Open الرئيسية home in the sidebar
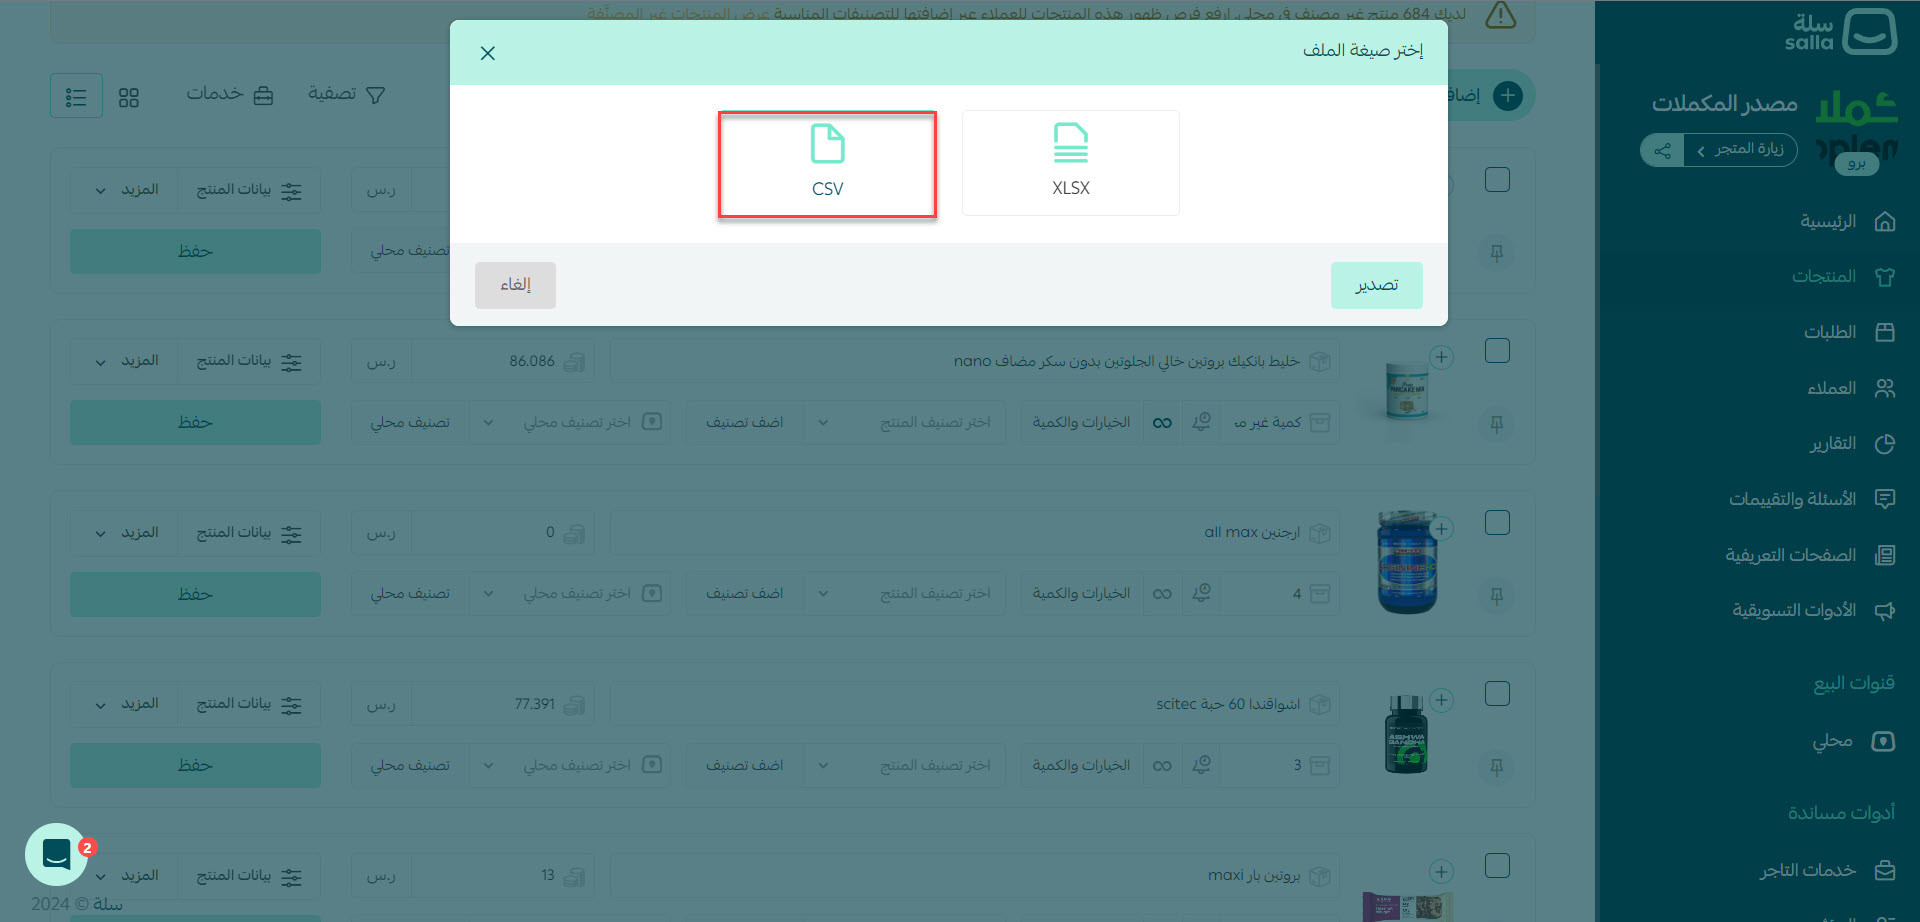Image resolution: width=1920 pixels, height=922 pixels. click(1848, 221)
